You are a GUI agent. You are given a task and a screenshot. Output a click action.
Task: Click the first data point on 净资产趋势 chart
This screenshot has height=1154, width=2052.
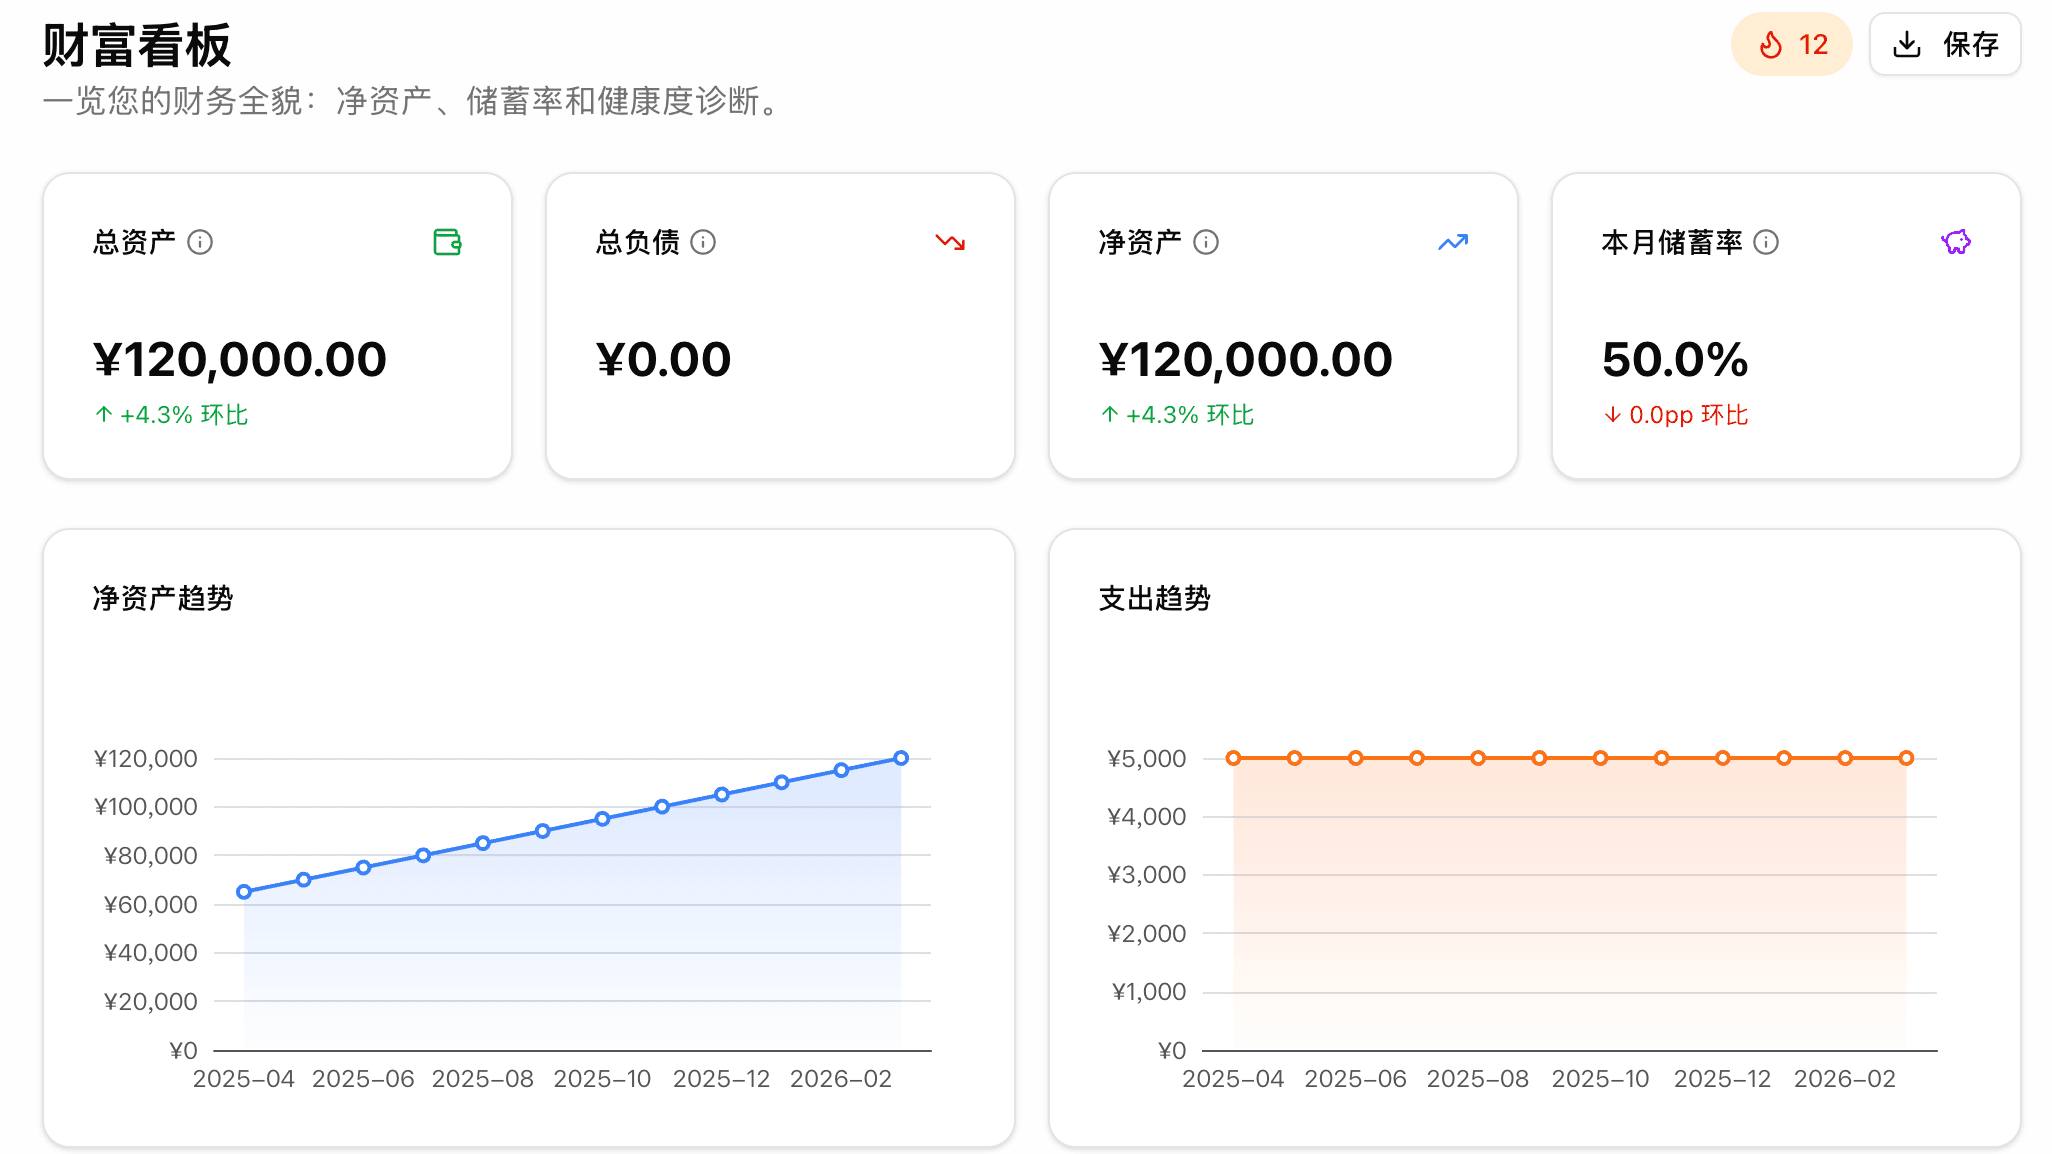point(244,891)
